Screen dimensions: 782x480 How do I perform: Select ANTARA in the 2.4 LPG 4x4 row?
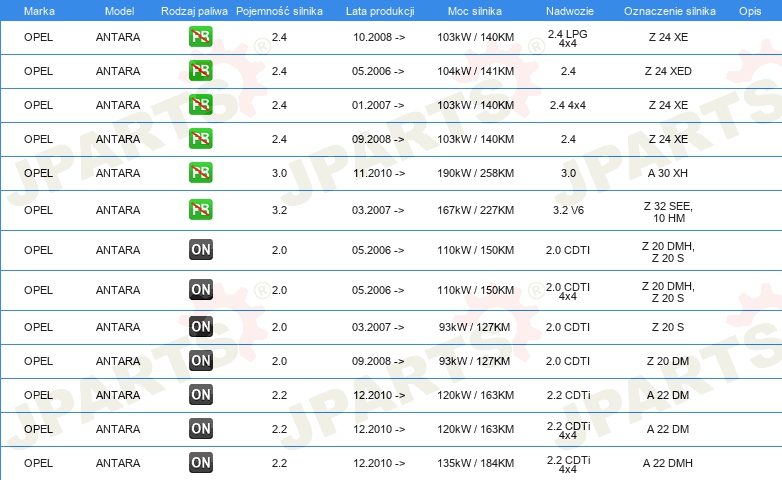click(118, 37)
